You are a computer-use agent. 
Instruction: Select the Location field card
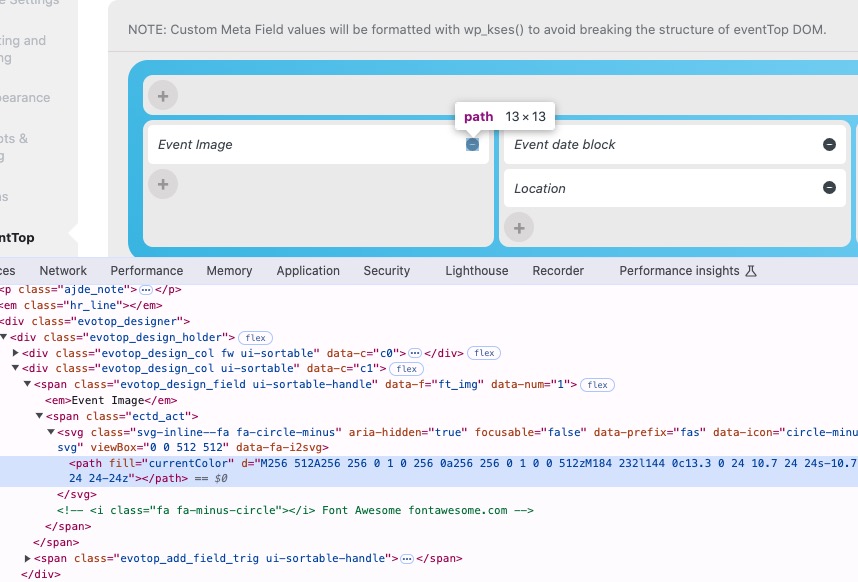click(x=674, y=188)
